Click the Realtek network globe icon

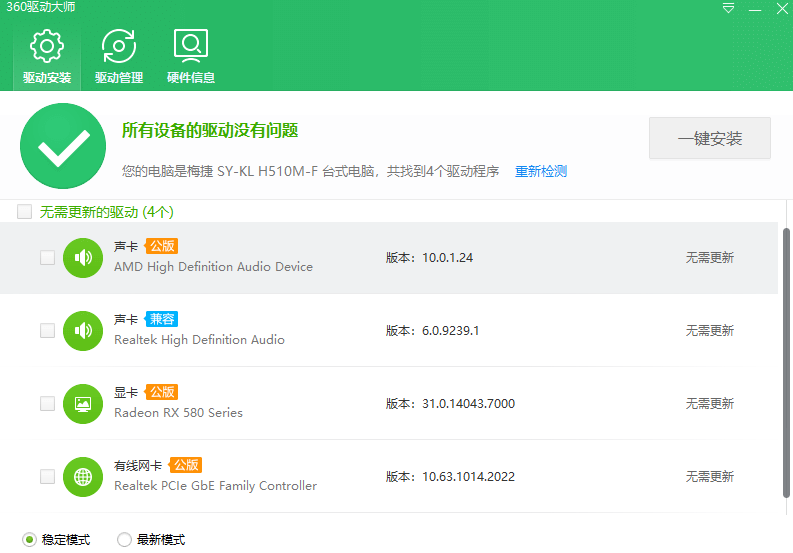pyautogui.click(x=83, y=476)
